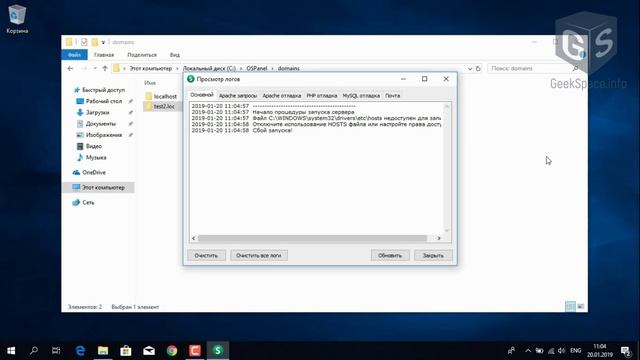Select Изображения in sidebar
This screenshot has width=640, height=360.
point(104,135)
